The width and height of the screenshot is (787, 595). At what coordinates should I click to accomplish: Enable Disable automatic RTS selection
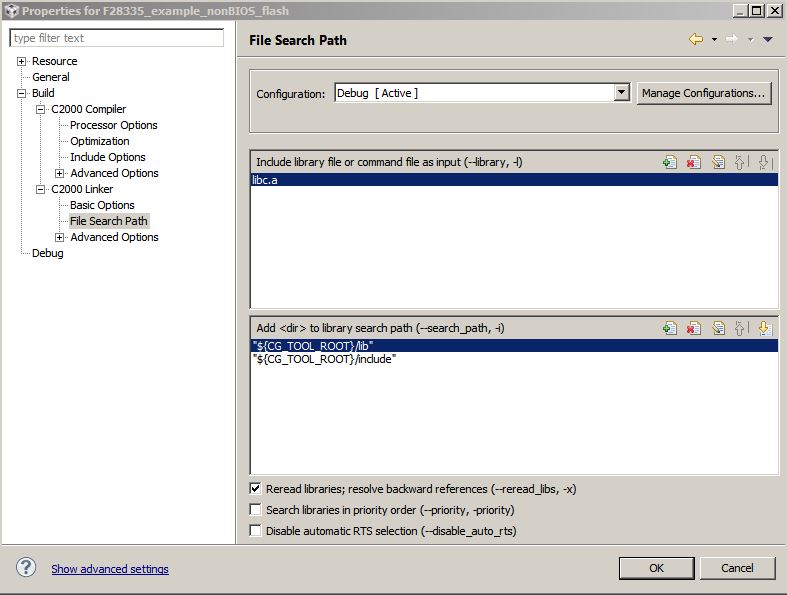coord(255,531)
